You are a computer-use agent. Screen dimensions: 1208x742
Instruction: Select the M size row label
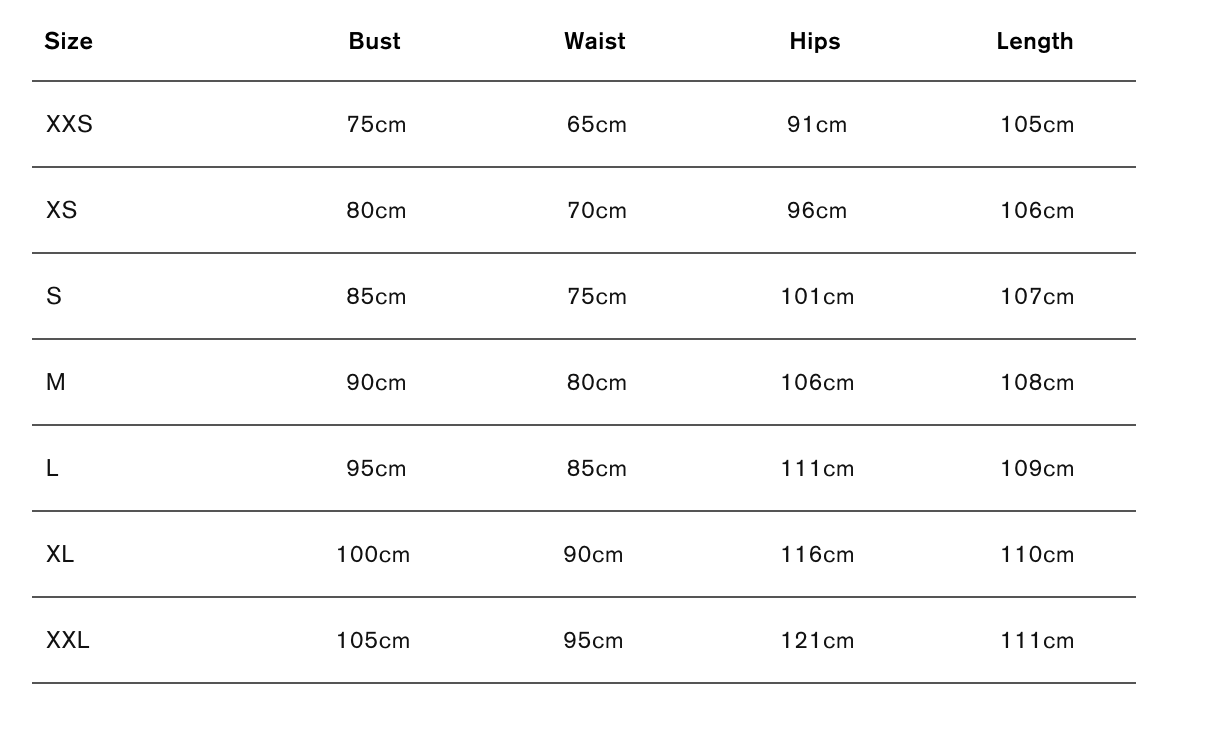pos(56,383)
